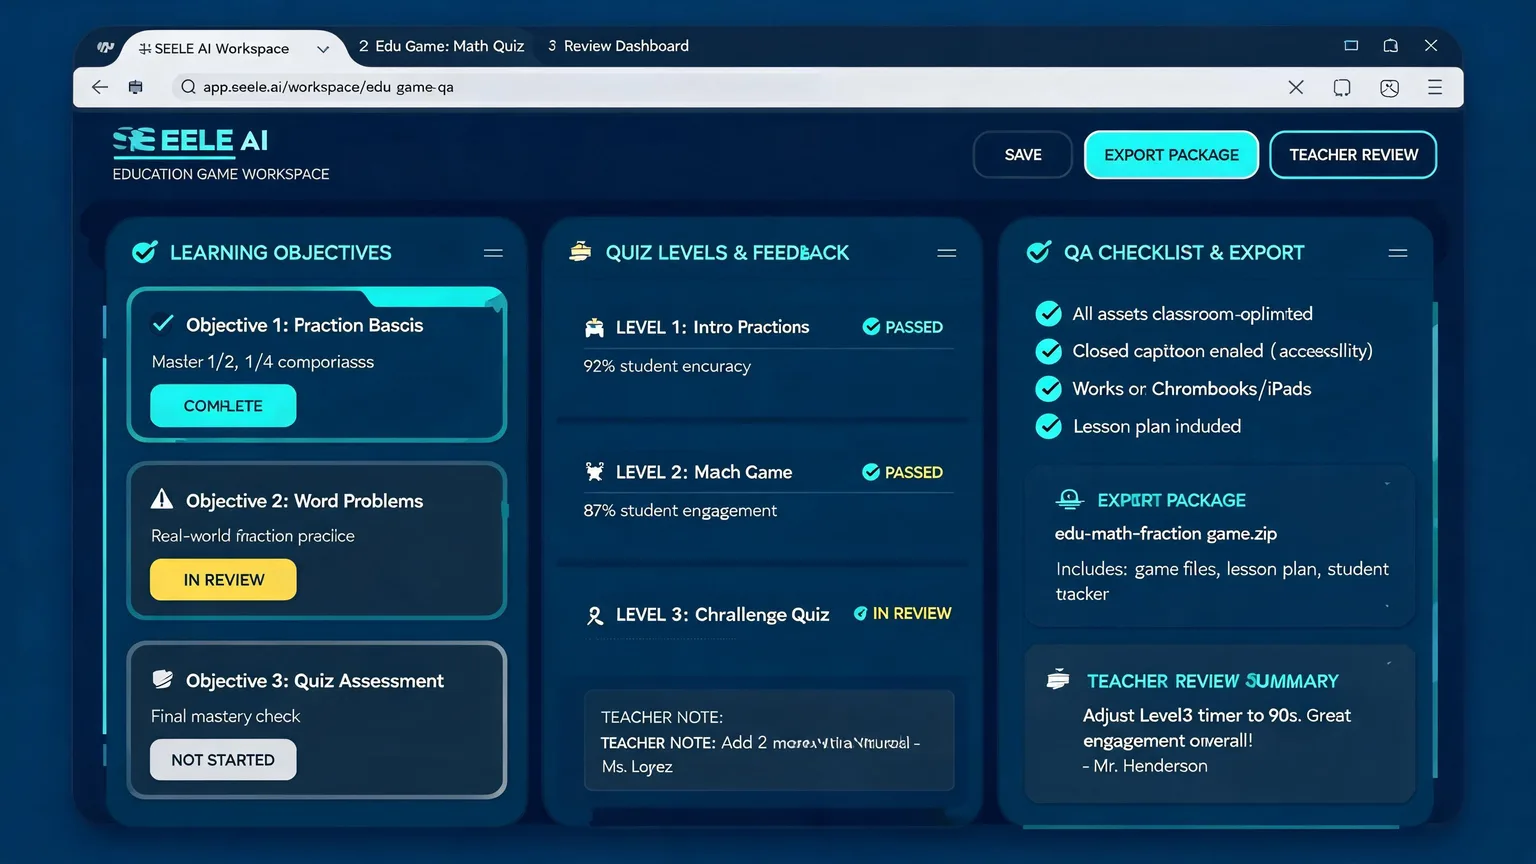Image resolution: width=1536 pixels, height=864 pixels.
Task: Click the extension icon left of hamburger menu
Action: (1389, 87)
